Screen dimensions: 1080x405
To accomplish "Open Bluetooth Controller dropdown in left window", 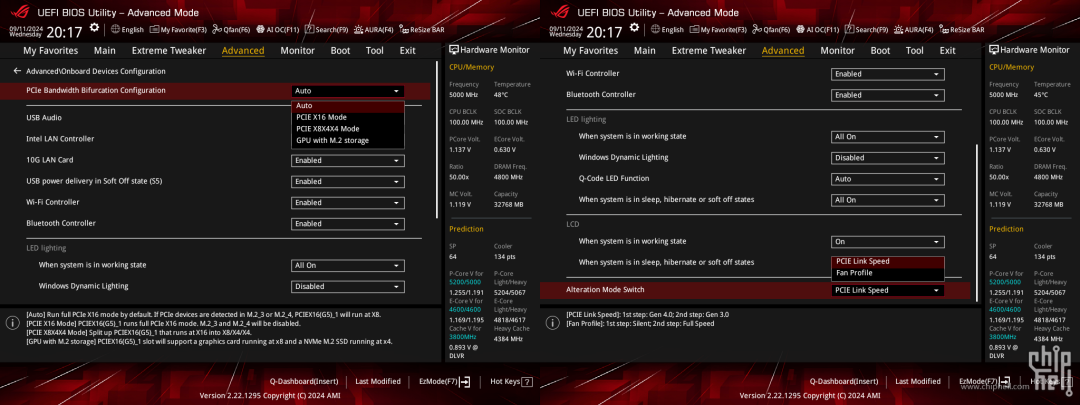I will [348, 224].
